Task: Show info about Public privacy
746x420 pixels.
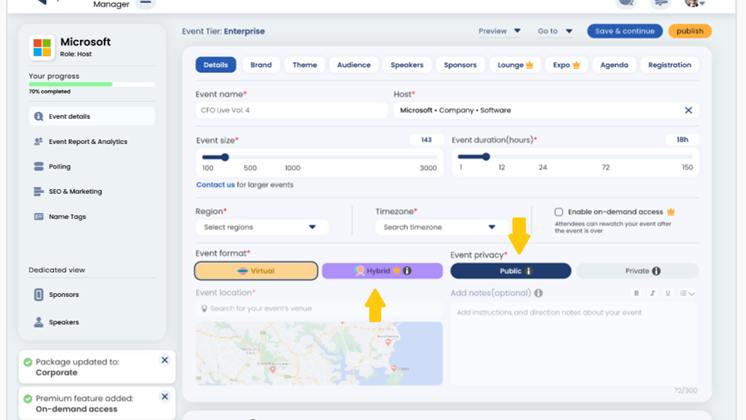Action: click(x=529, y=271)
